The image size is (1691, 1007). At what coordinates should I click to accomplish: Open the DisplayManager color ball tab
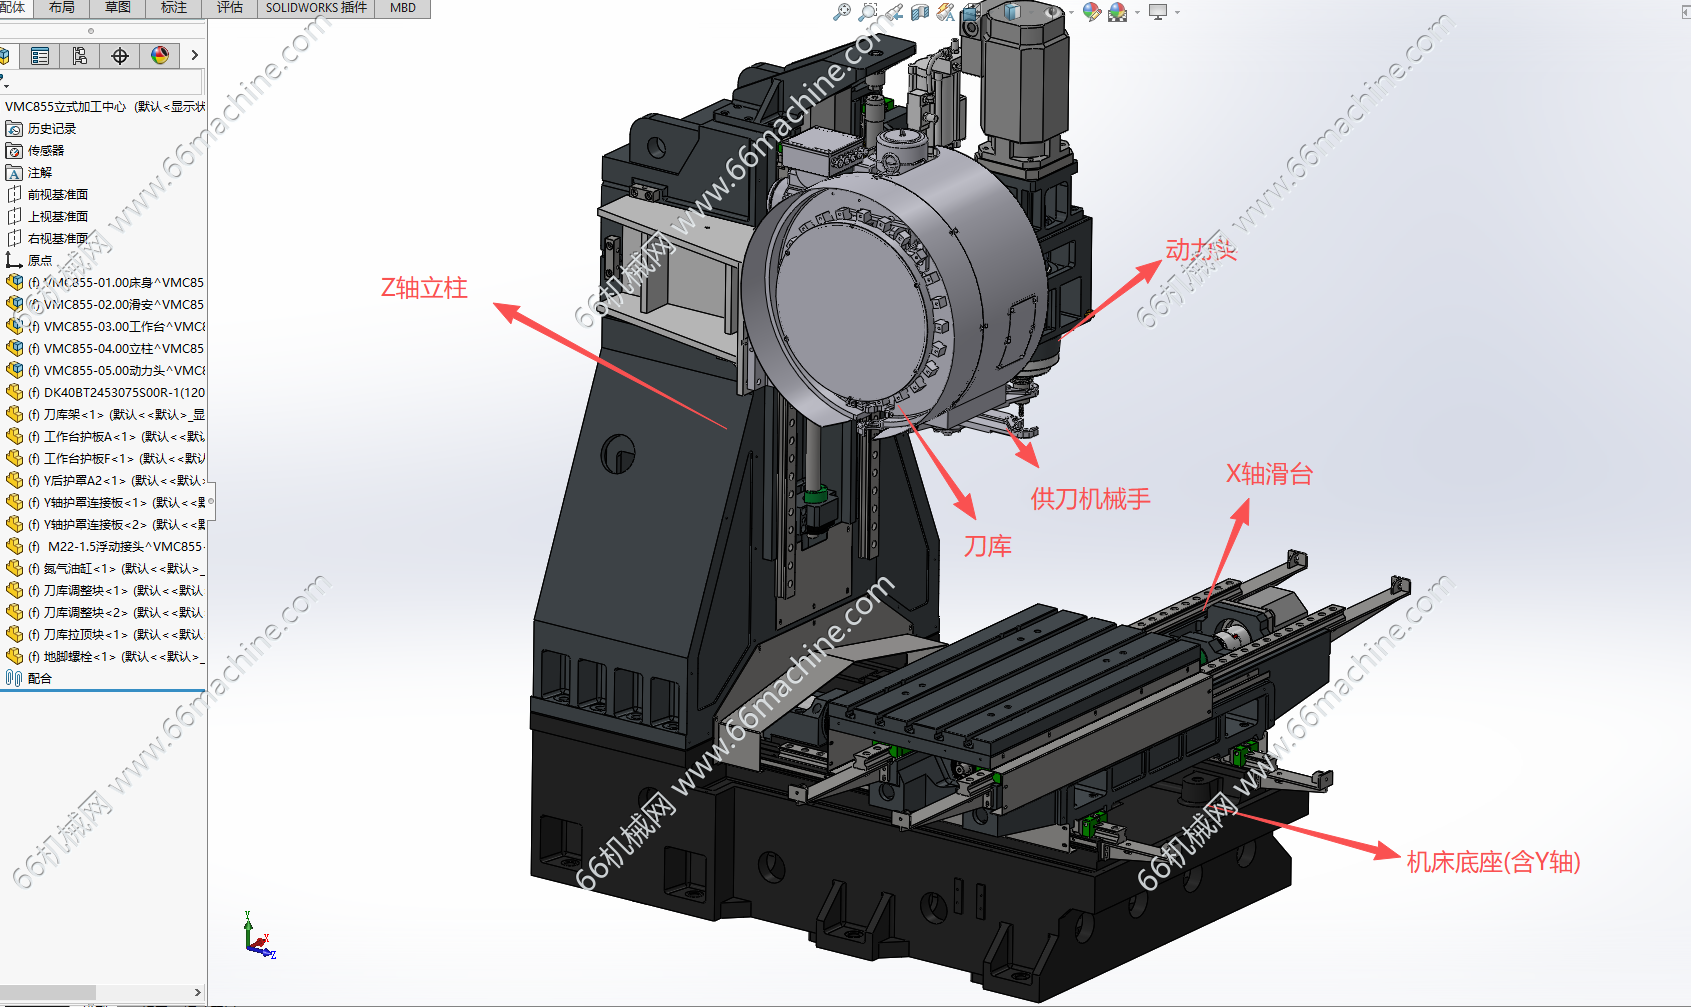tap(160, 56)
